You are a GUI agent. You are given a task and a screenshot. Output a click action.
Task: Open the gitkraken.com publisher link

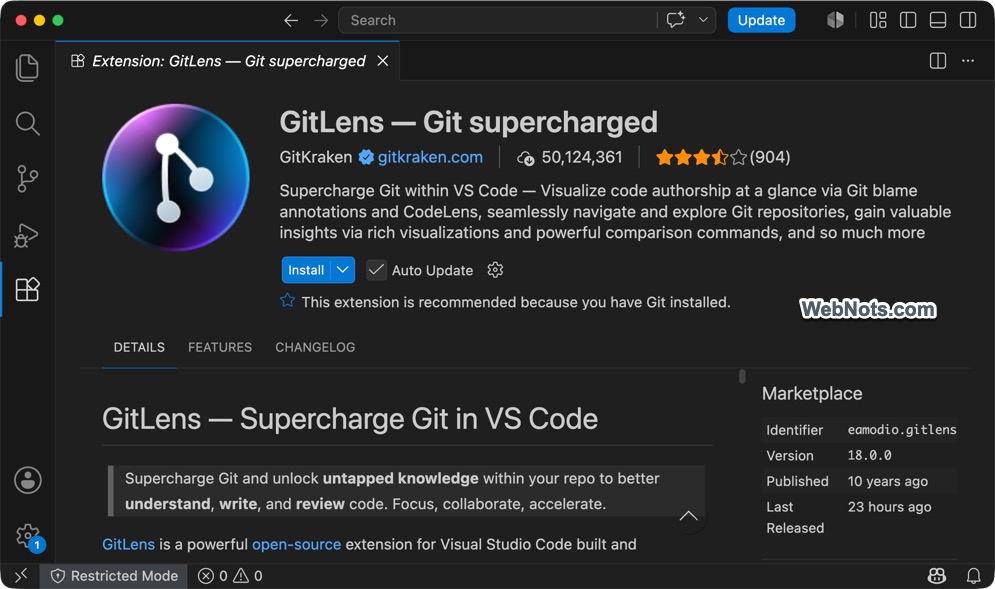(x=430, y=157)
